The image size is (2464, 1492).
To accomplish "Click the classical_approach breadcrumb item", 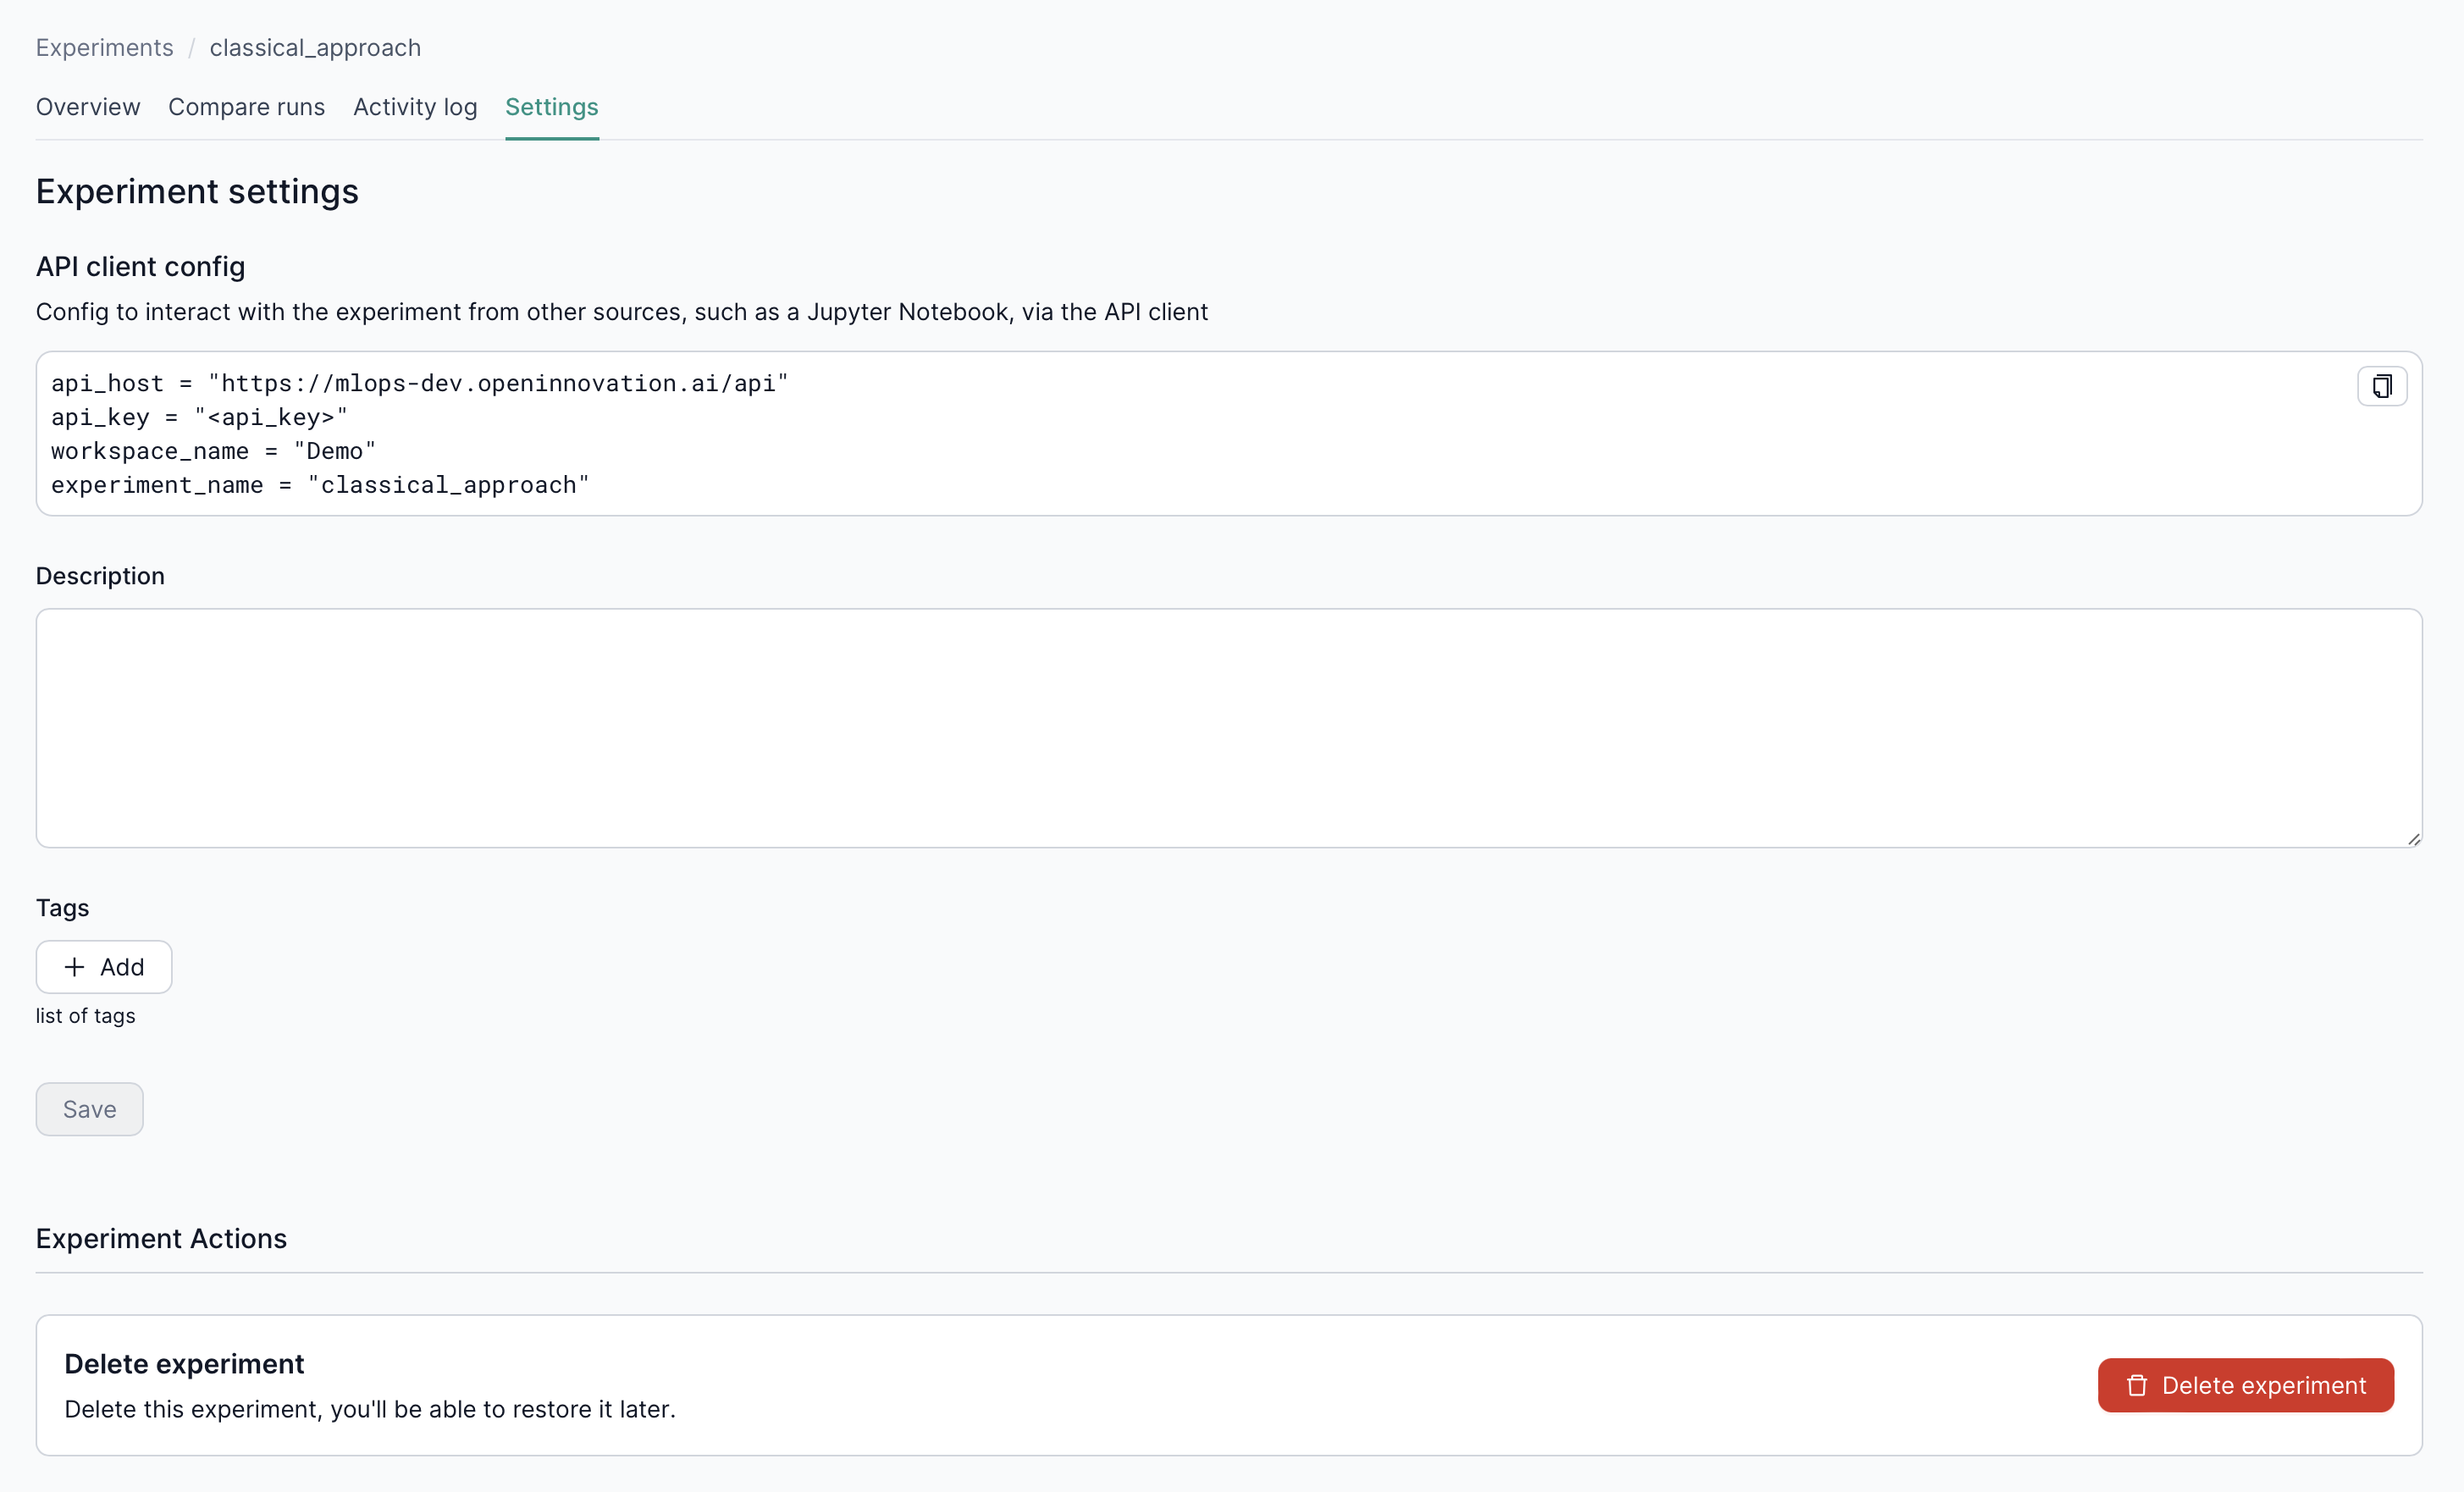I will (x=315, y=48).
